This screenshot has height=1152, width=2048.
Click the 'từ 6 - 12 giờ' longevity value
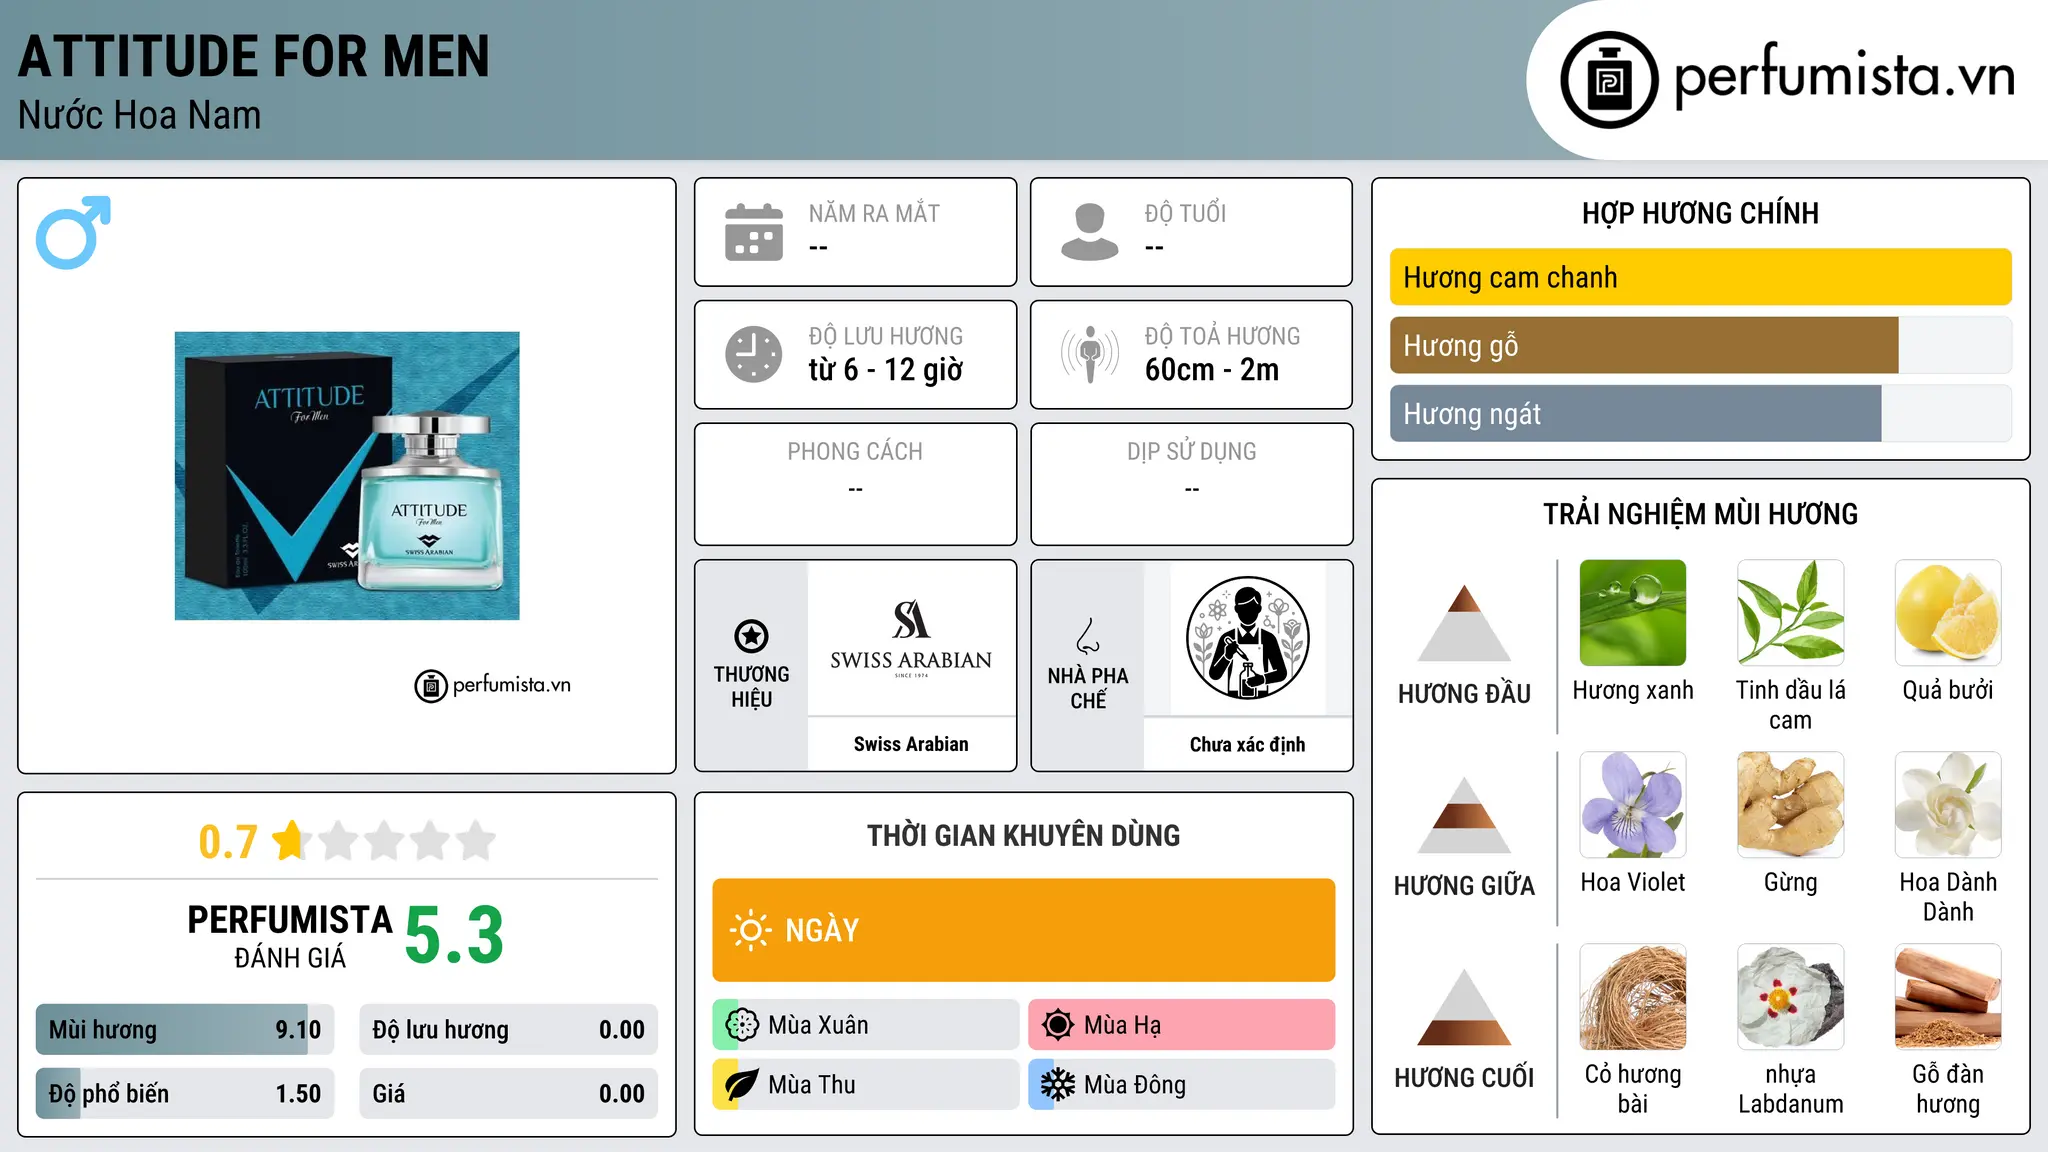point(886,369)
